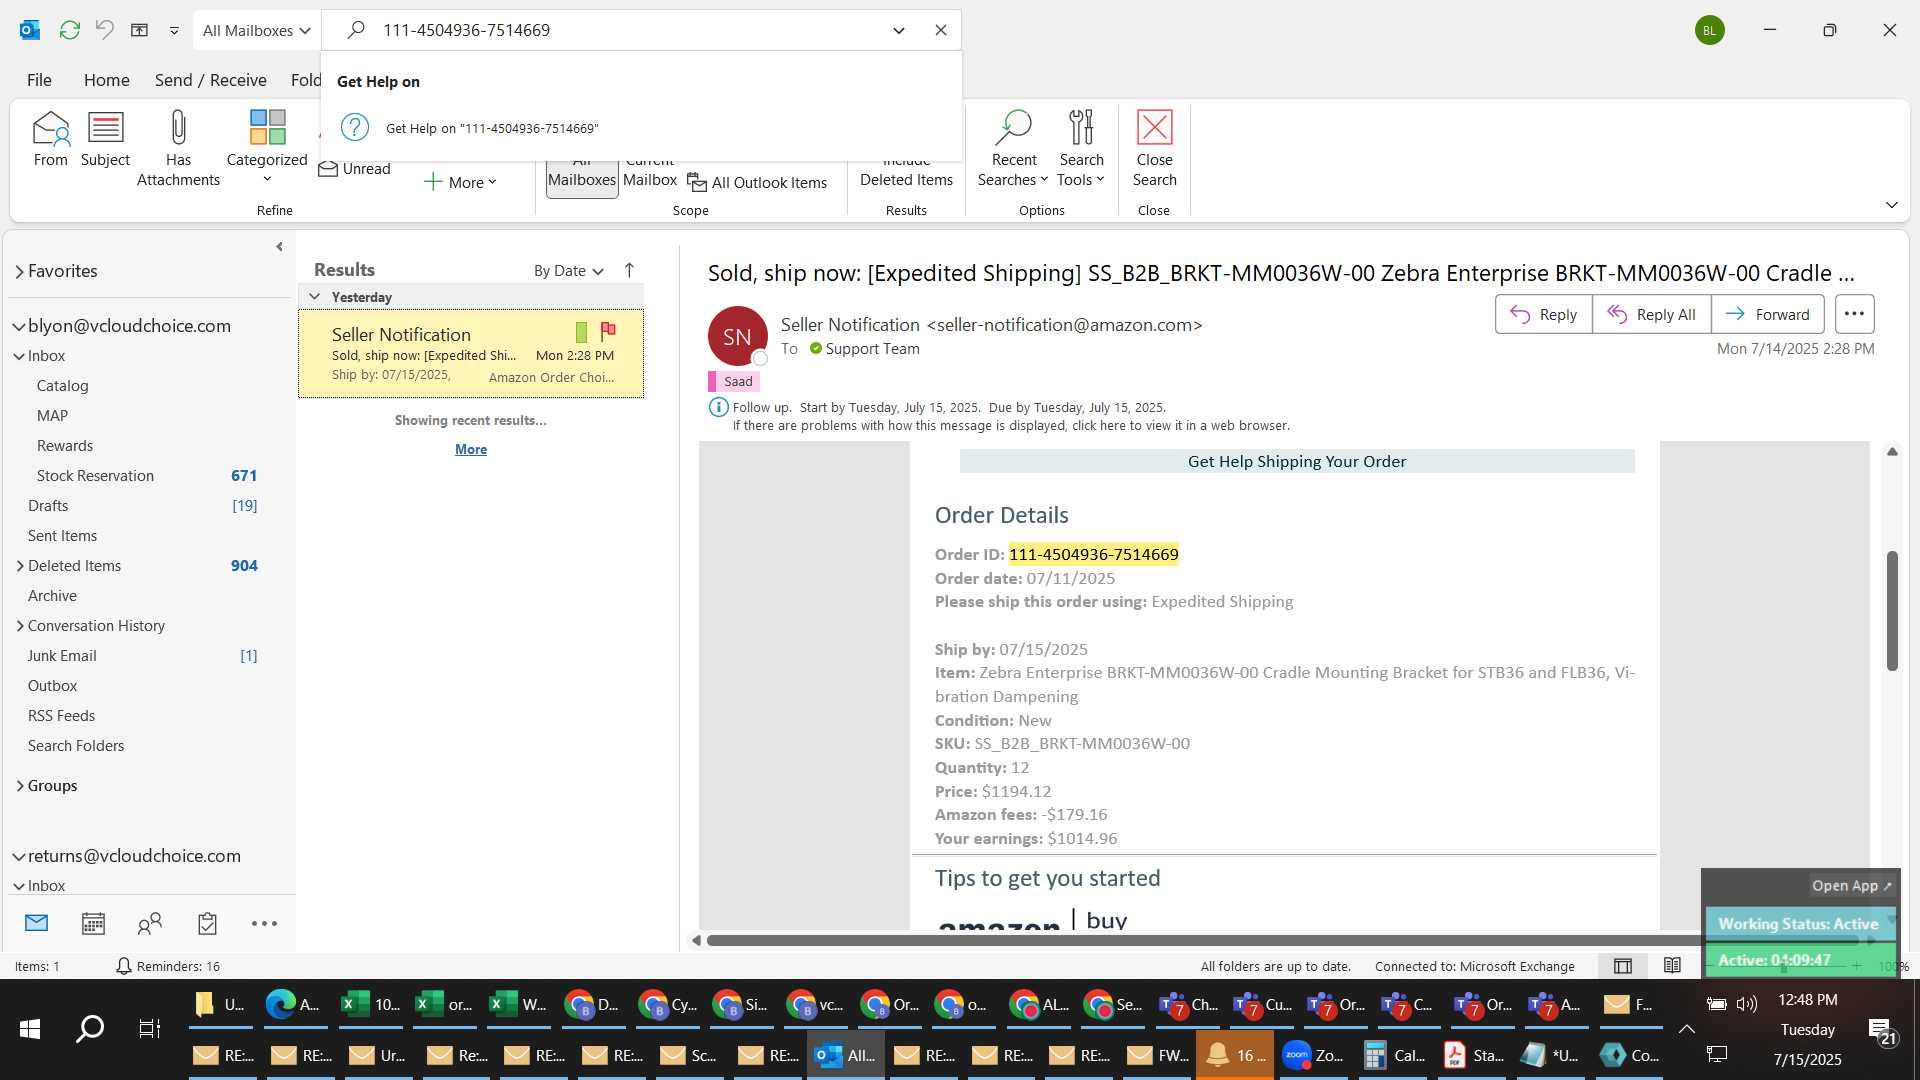
Task: Collapse Yesterday group header
Action: pos(314,297)
